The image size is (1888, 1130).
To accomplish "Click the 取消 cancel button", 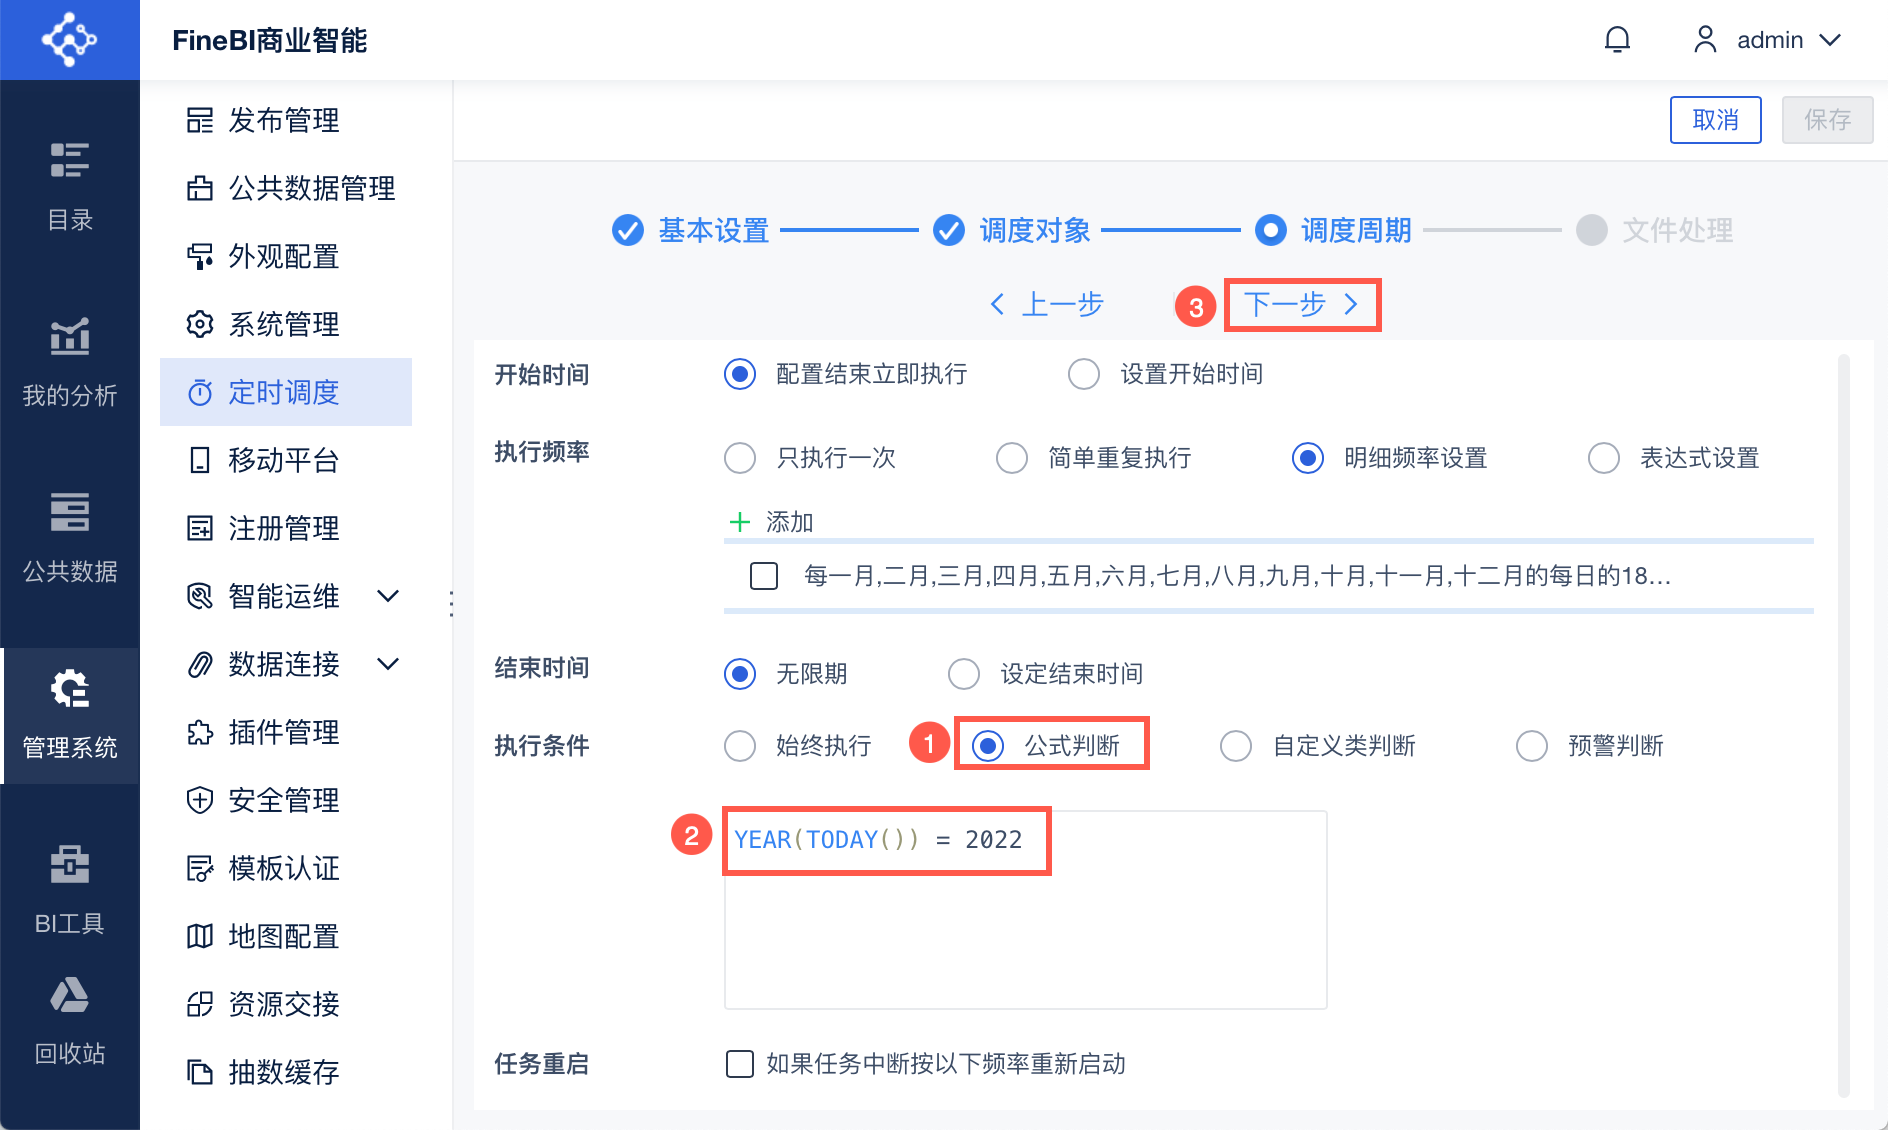I will click(x=1715, y=120).
